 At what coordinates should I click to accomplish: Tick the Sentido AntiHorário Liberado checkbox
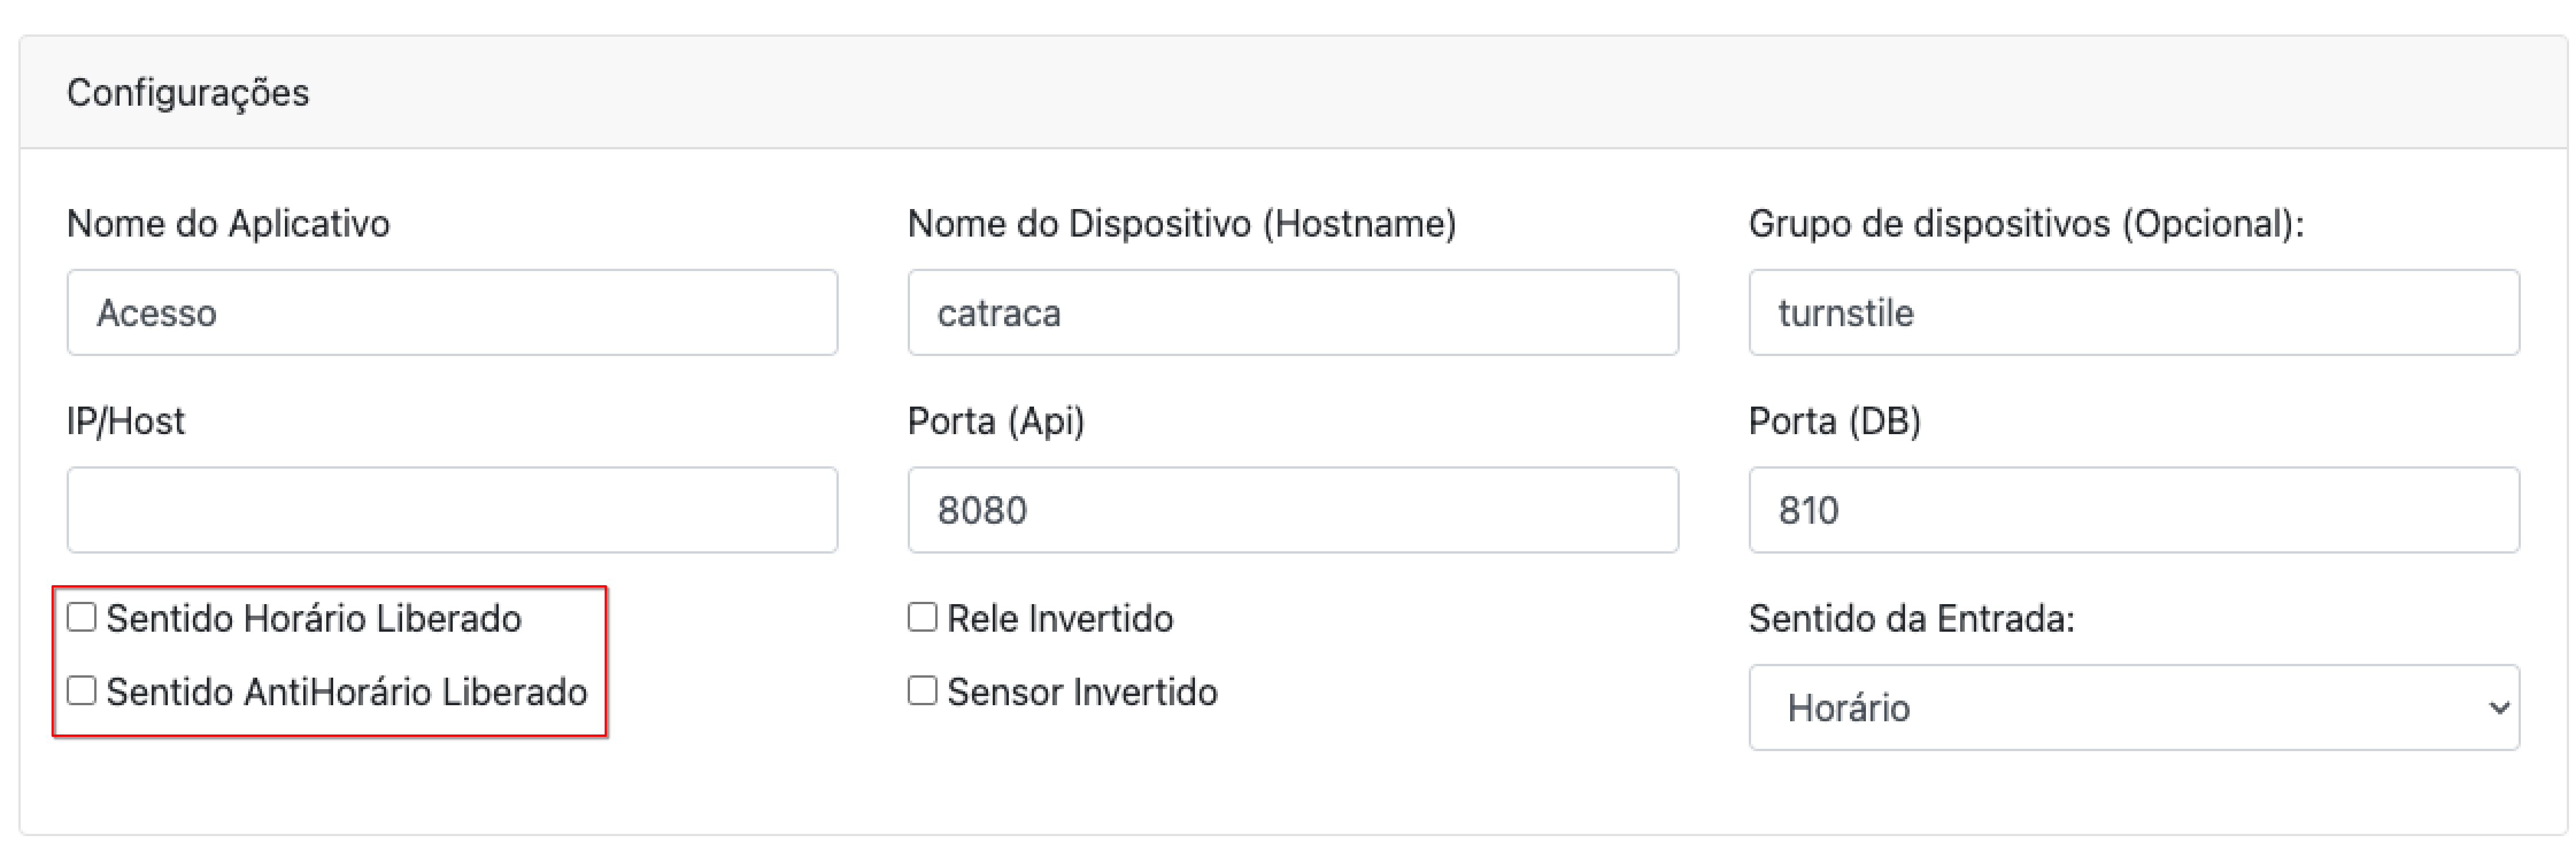[x=81, y=691]
